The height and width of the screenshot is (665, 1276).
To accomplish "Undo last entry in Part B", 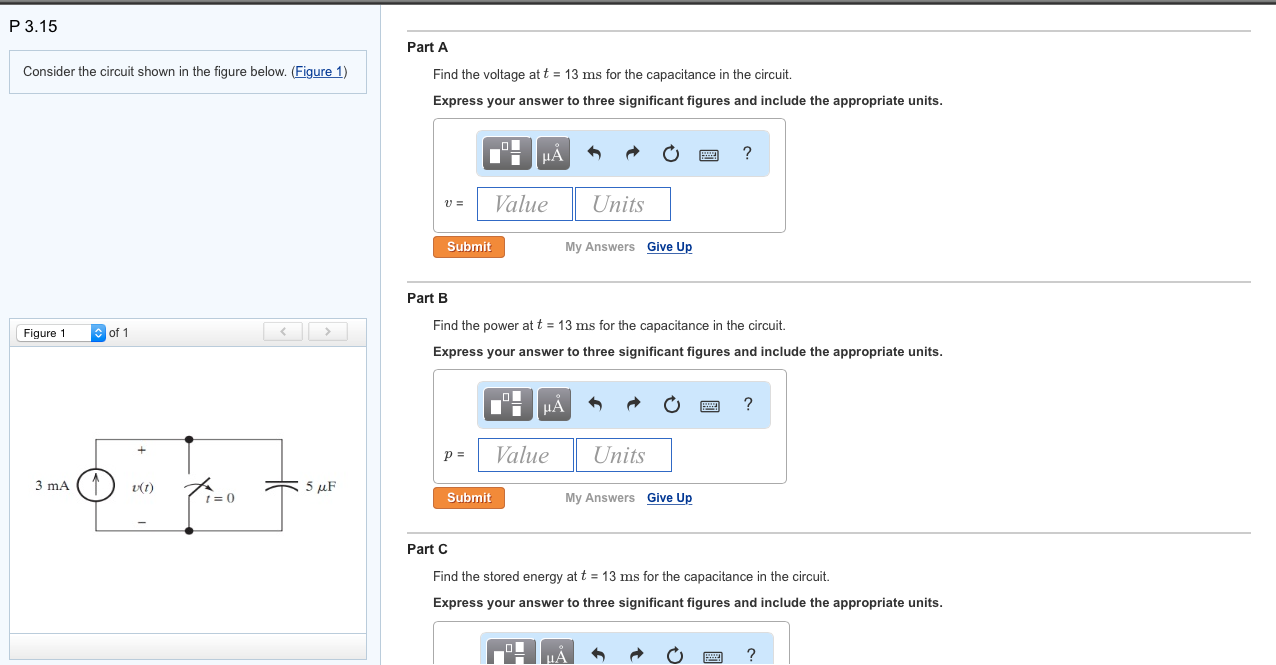I will [595, 404].
